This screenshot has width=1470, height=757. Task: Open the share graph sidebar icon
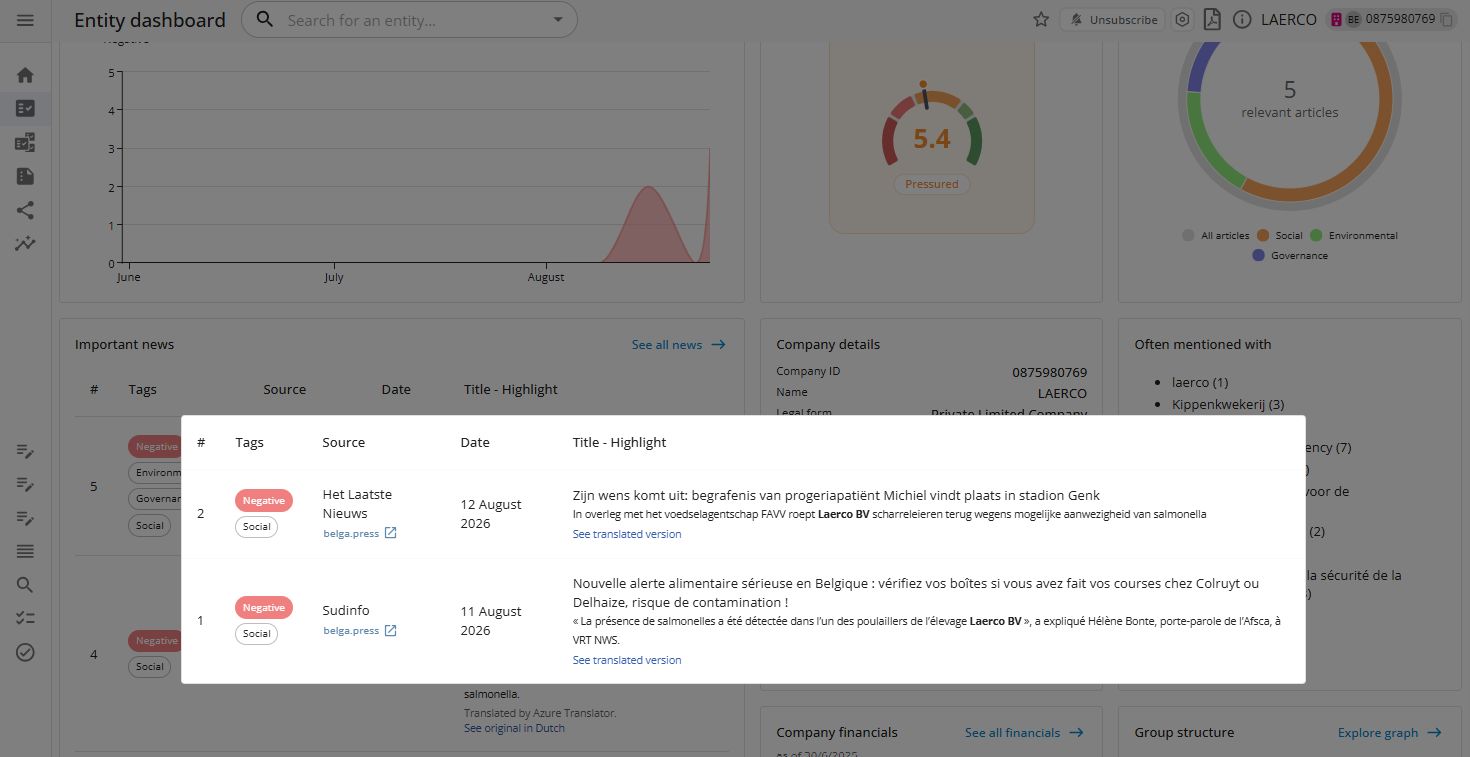(25, 210)
